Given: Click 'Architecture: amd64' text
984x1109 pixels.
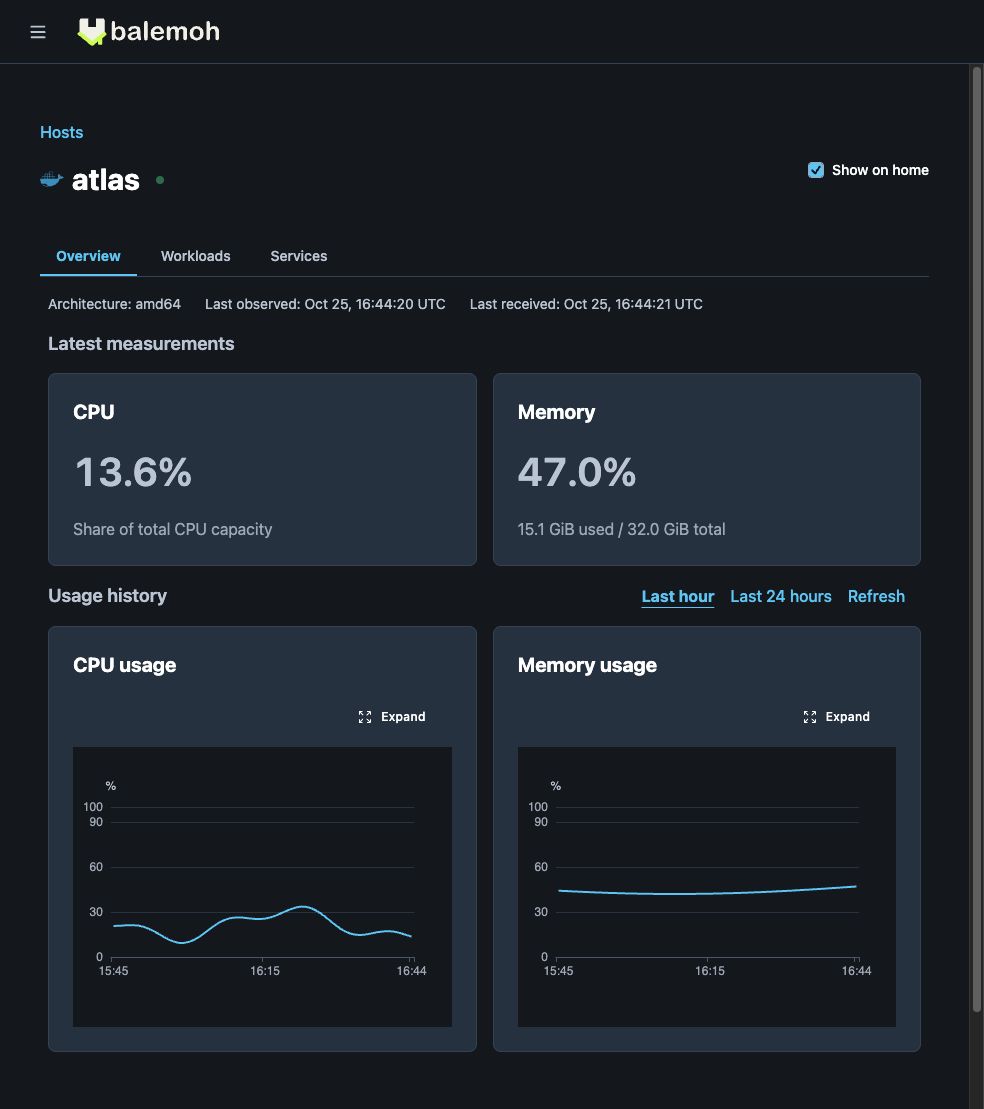Looking at the screenshot, I should [115, 304].
